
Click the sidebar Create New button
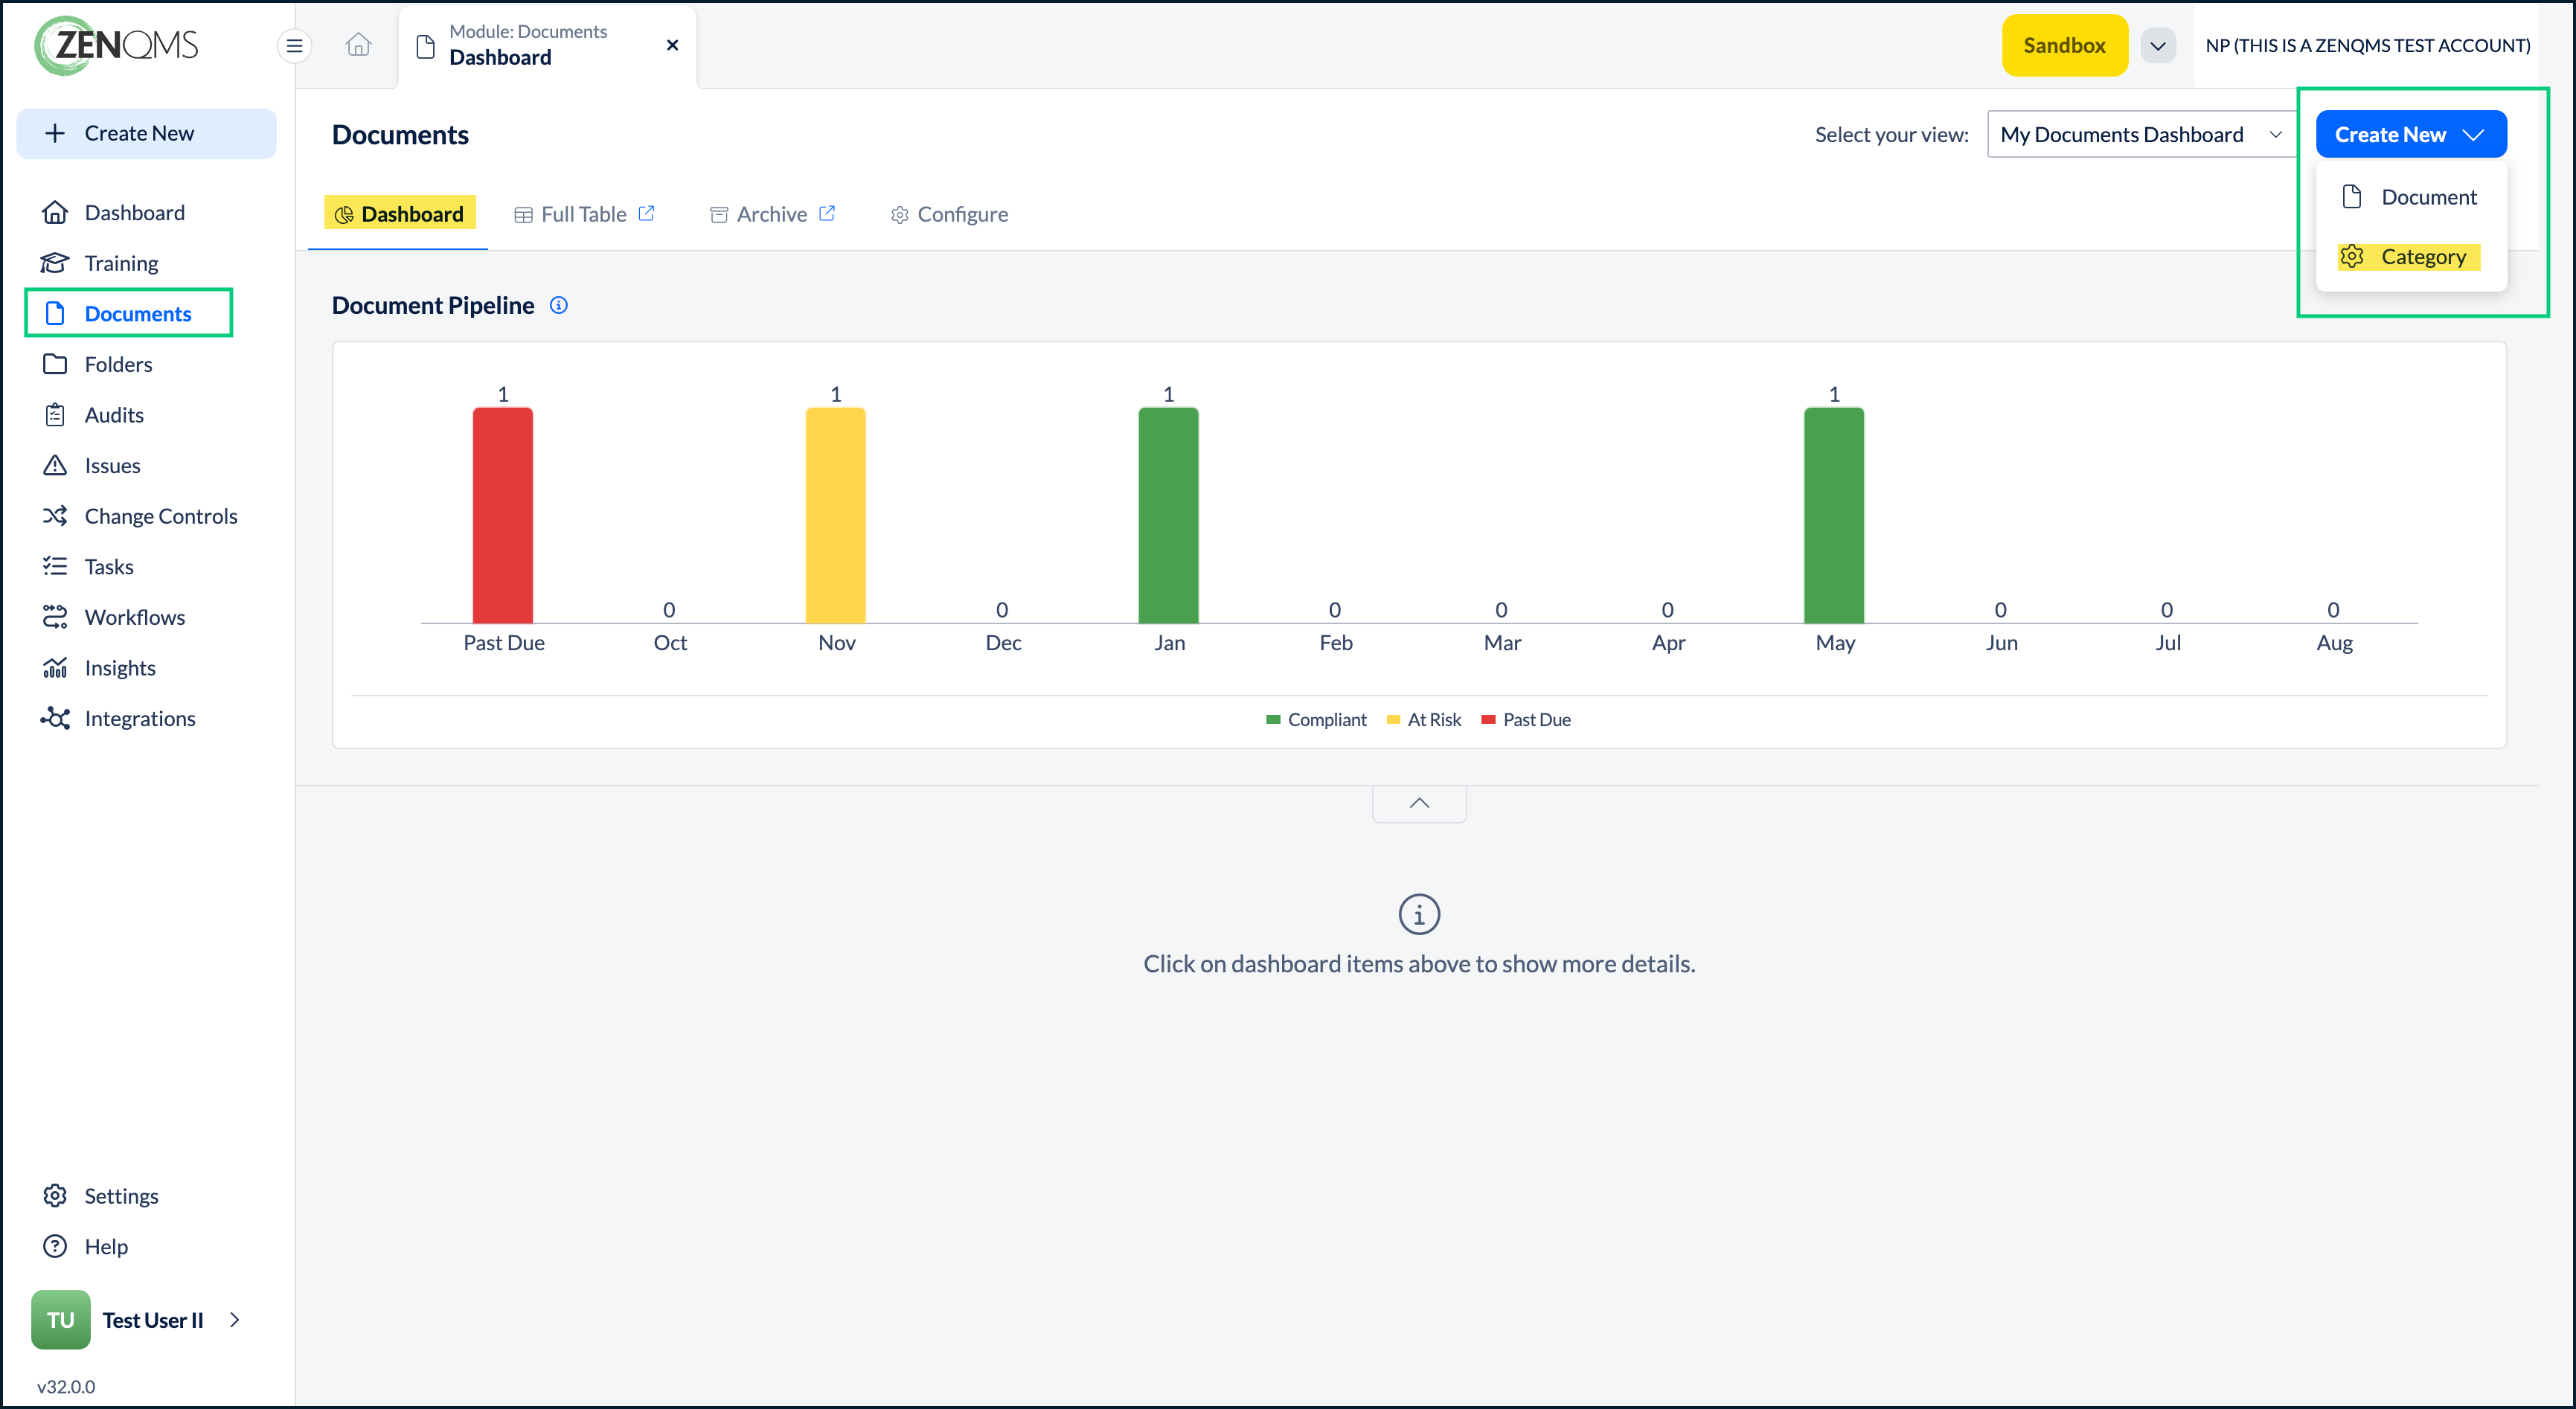click(x=146, y=133)
